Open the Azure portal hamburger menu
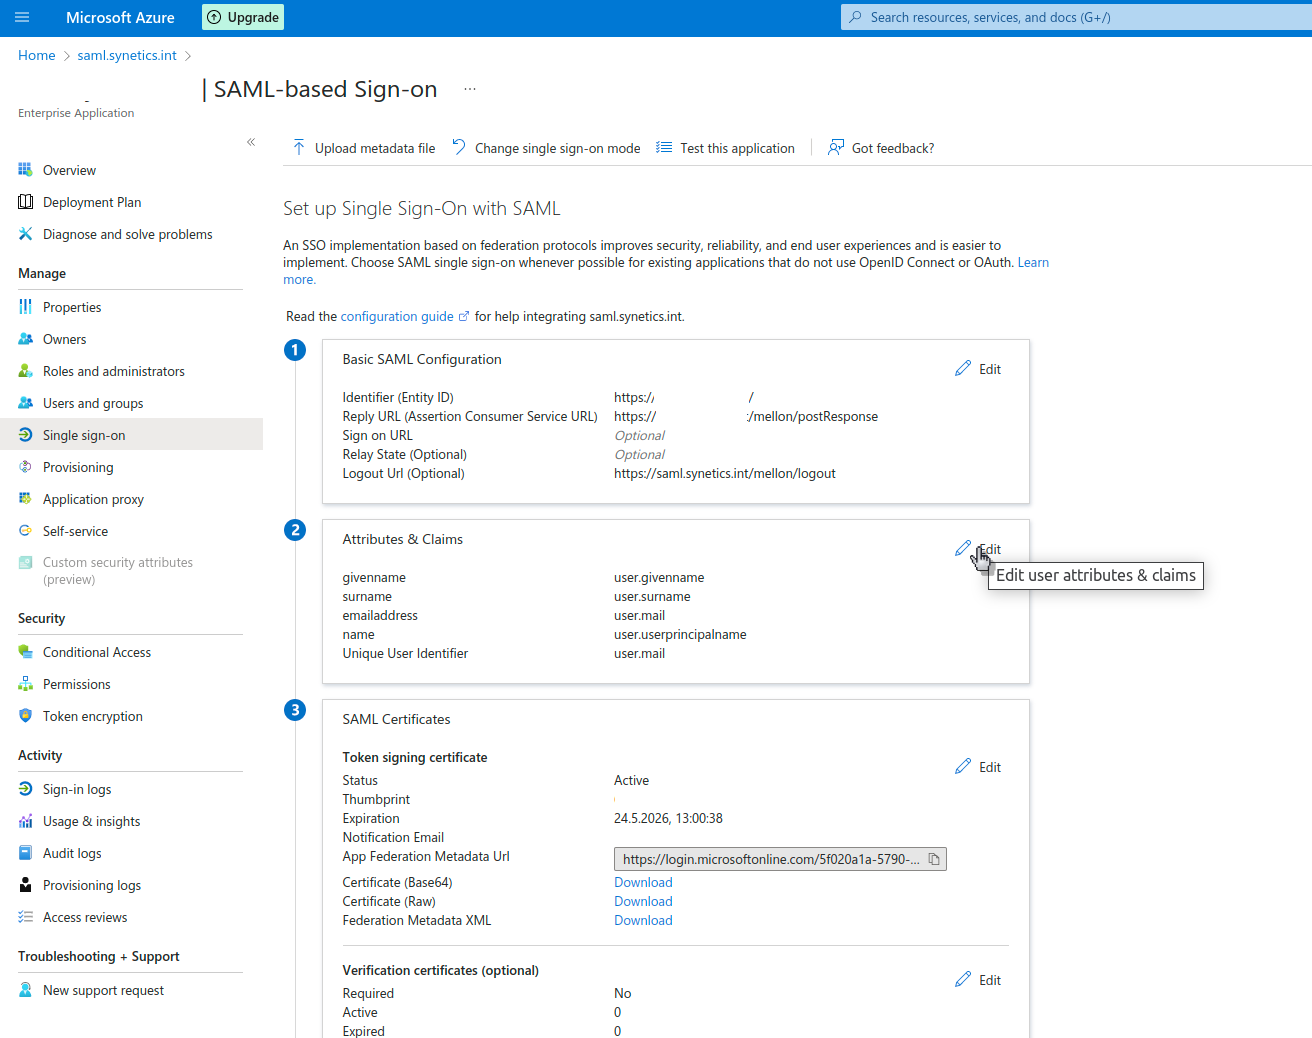 click(22, 17)
